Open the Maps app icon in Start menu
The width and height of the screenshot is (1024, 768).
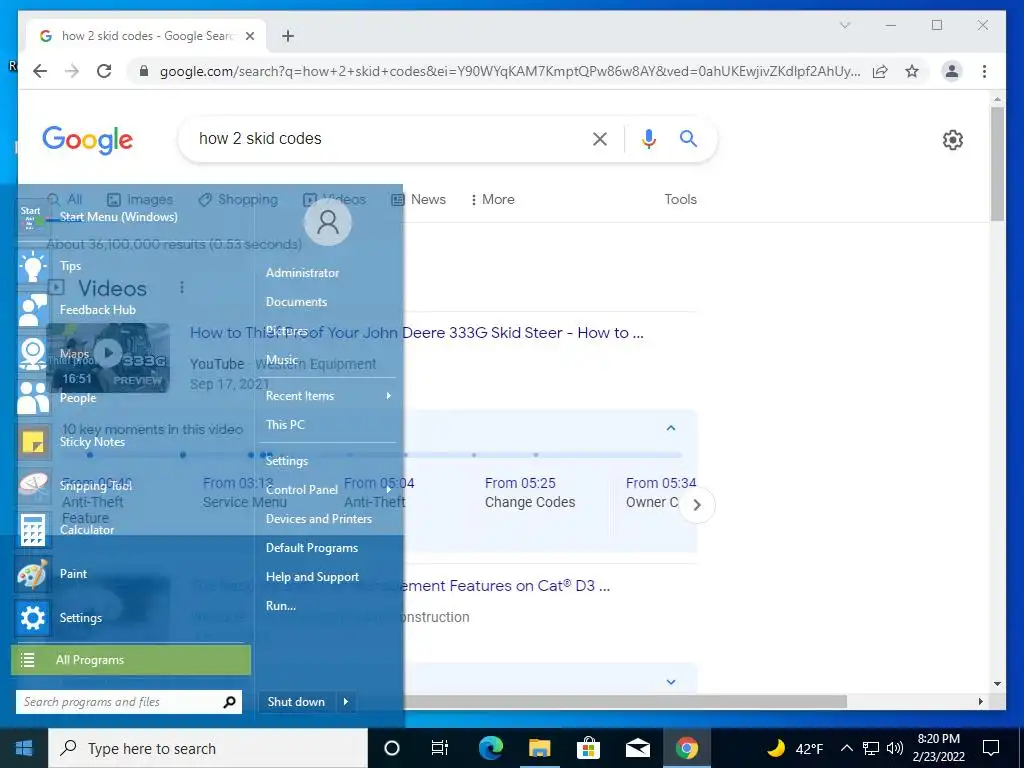[x=33, y=354]
